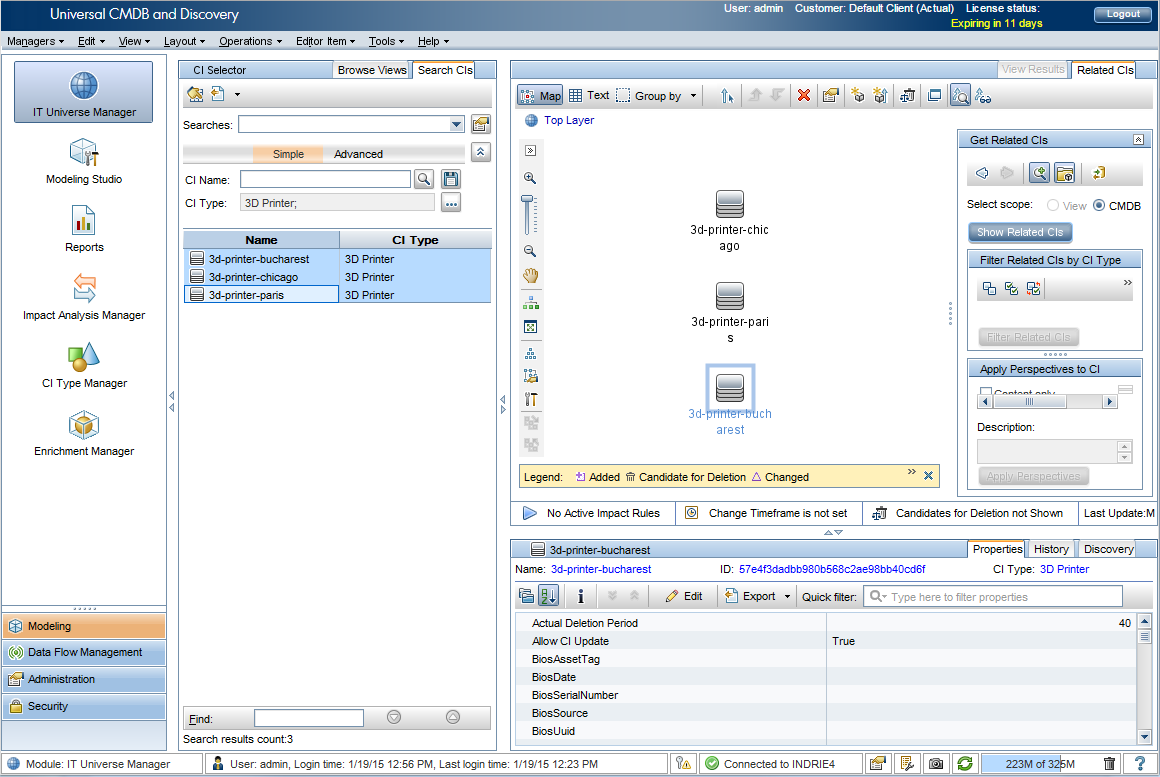Switch to Simple search mode
Screen dimensions: 1160x777
pos(288,154)
